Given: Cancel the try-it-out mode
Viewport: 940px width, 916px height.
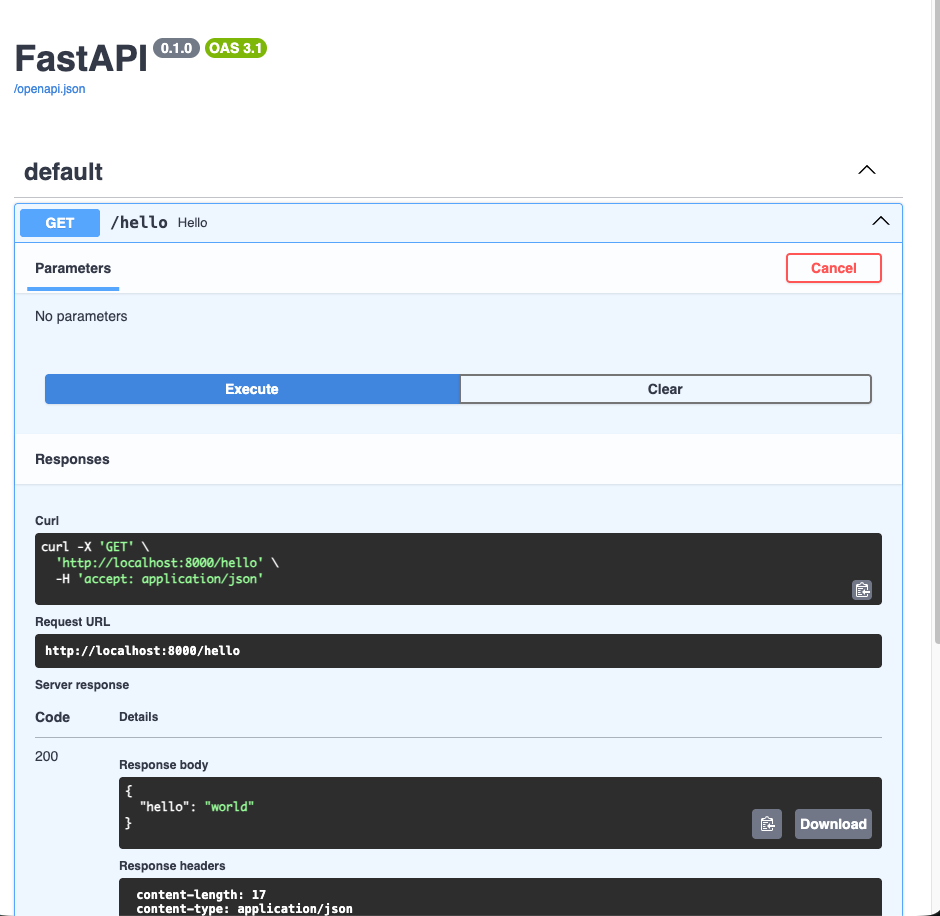Looking at the screenshot, I should coord(833,268).
